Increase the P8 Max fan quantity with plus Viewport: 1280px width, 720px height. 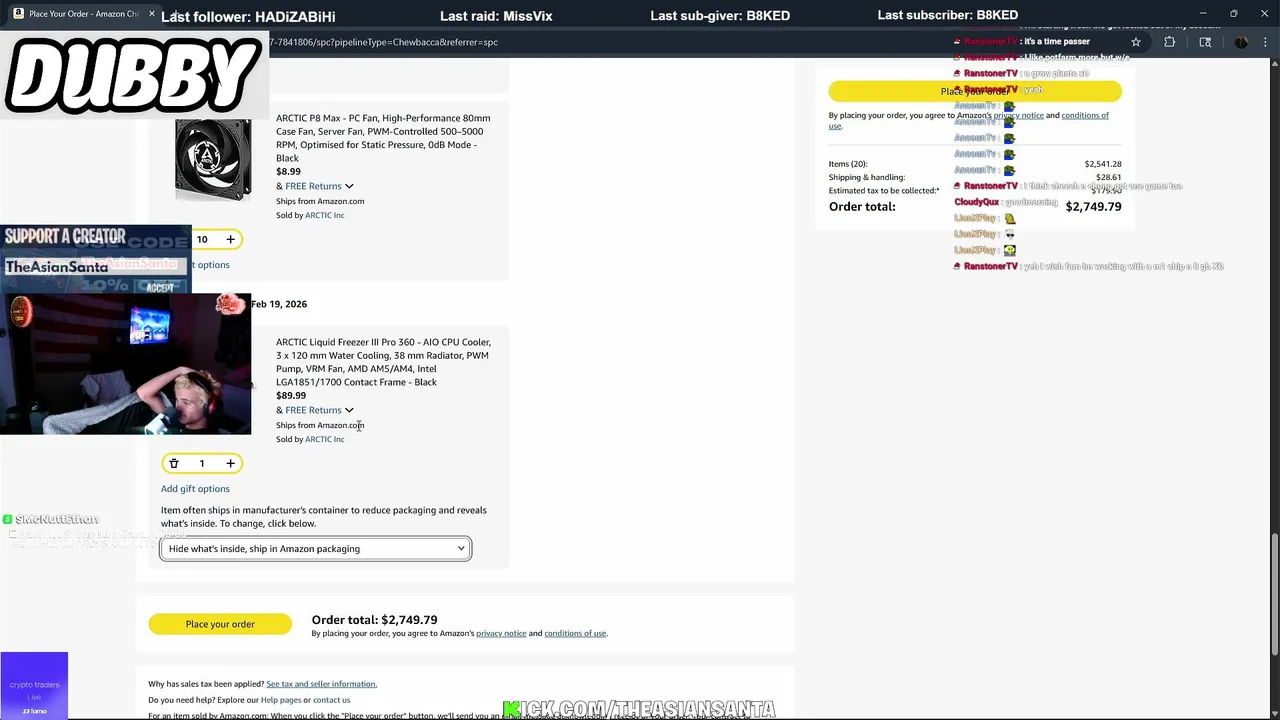click(x=230, y=239)
